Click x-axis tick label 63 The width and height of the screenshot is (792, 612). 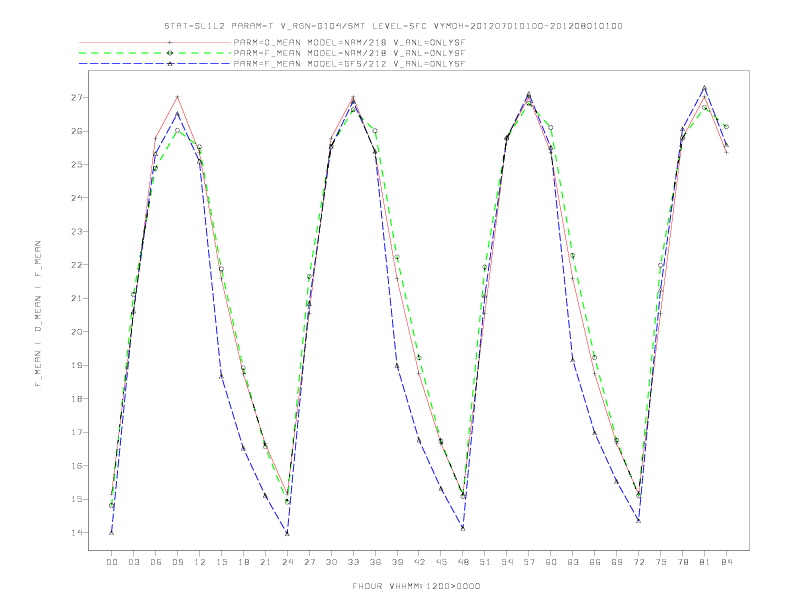point(573,562)
